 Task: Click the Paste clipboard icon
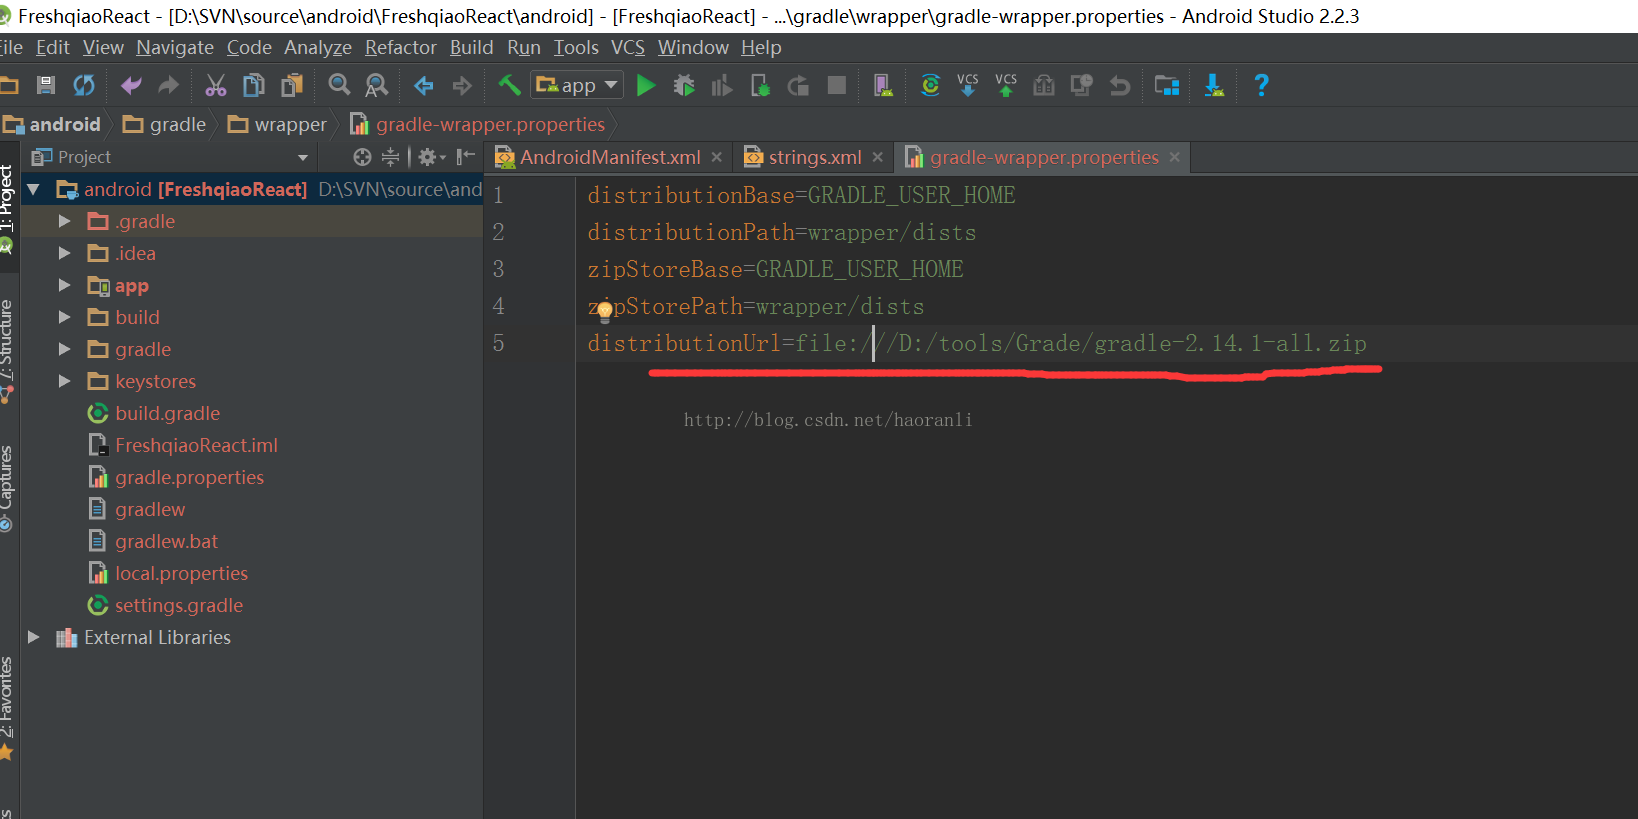point(292,86)
